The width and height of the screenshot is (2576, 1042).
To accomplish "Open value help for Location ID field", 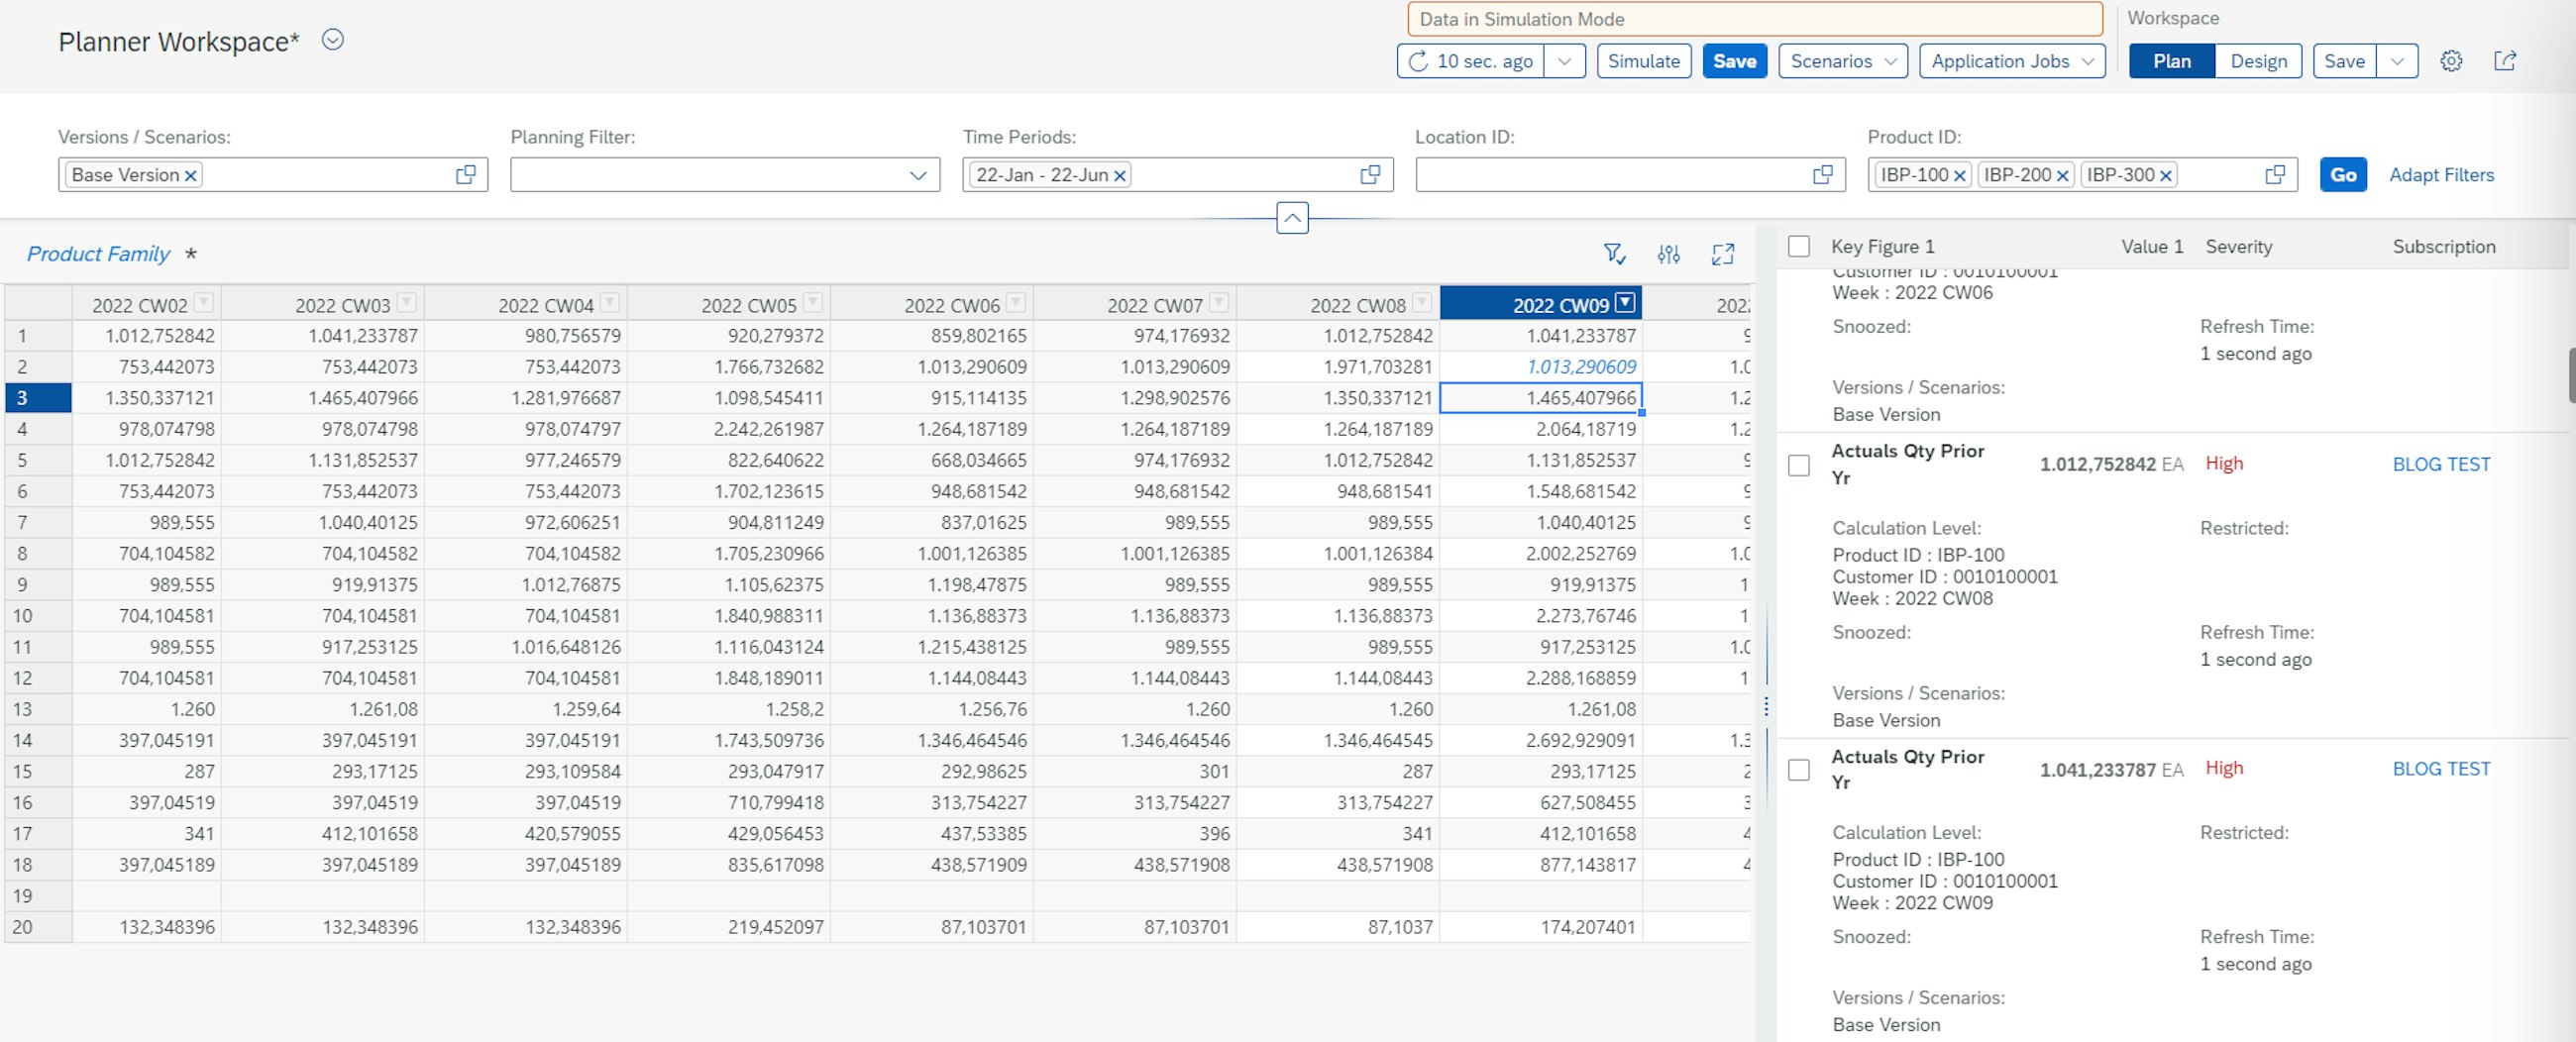I will coord(1823,175).
